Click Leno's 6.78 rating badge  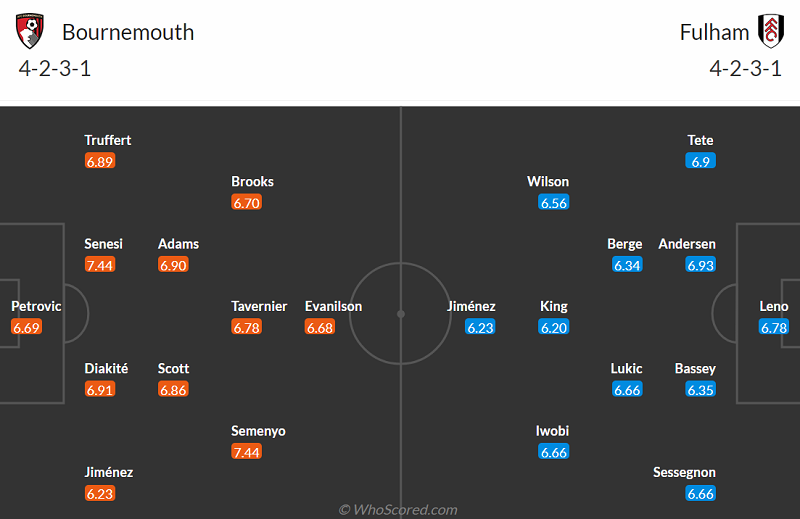pyautogui.click(x=773, y=327)
